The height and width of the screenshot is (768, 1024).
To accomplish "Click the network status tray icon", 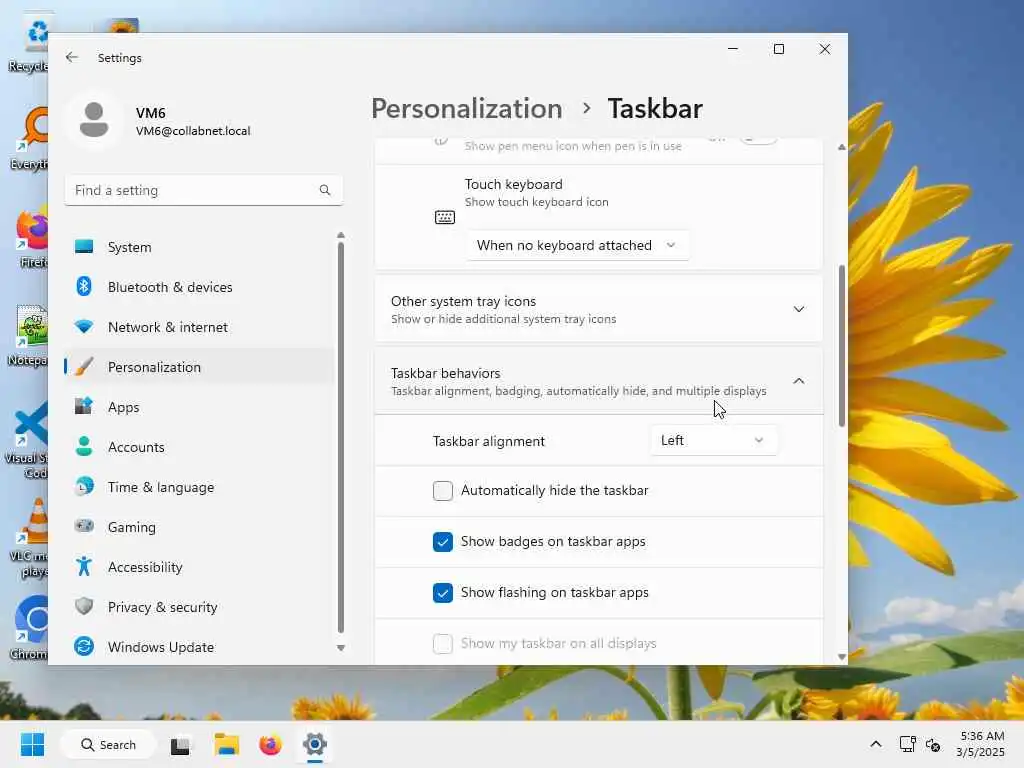I will coord(907,744).
